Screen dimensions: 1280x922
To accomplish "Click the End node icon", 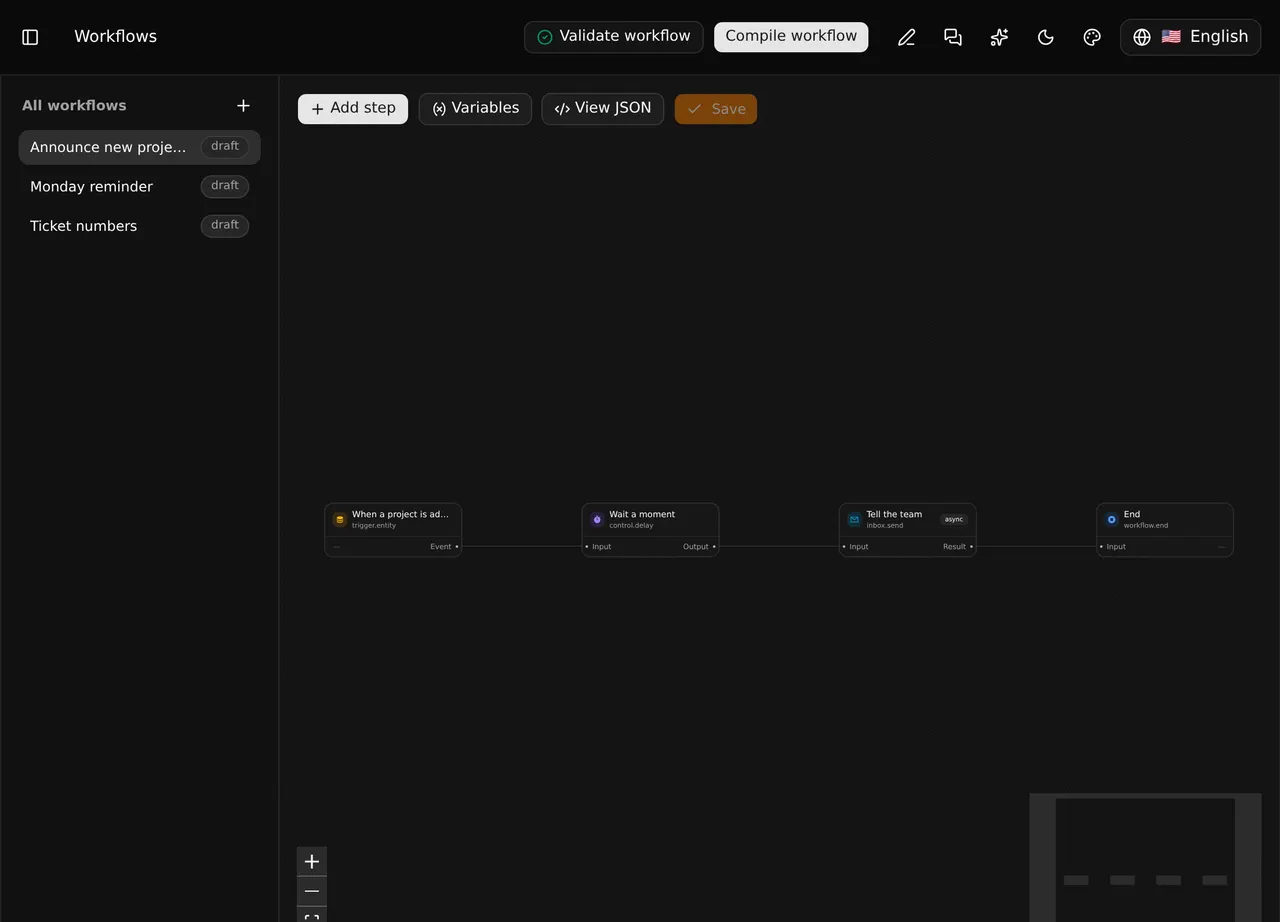I will pyautogui.click(x=1111, y=520).
